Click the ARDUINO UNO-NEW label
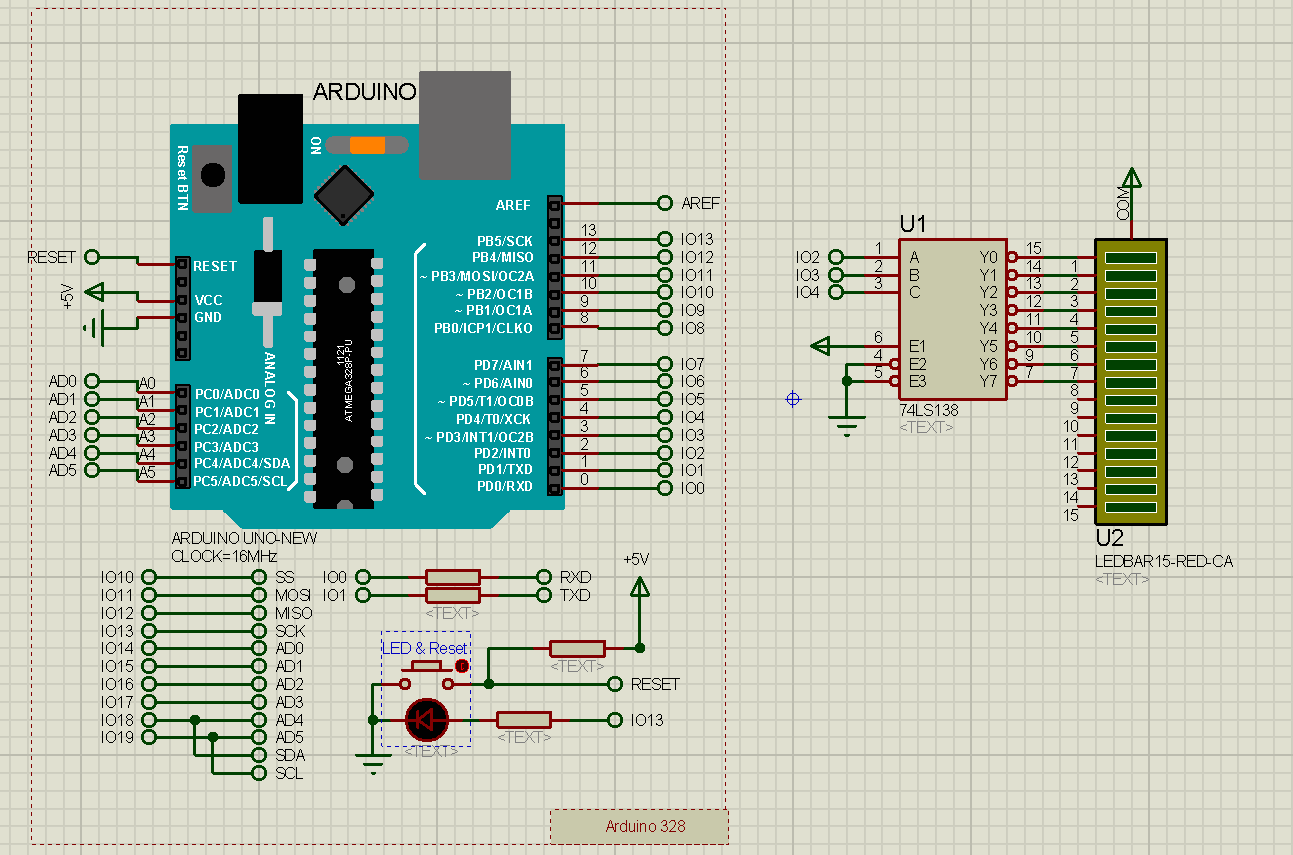 244,538
